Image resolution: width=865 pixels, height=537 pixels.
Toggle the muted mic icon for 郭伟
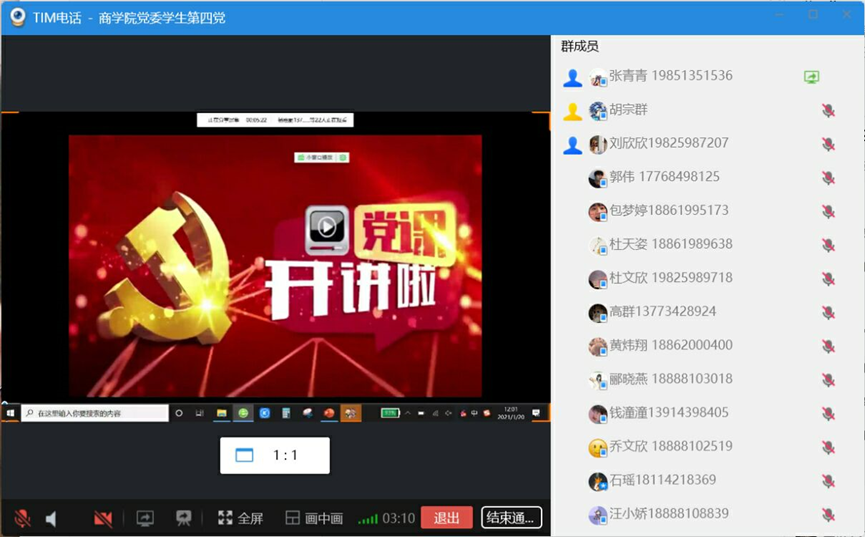click(x=828, y=178)
